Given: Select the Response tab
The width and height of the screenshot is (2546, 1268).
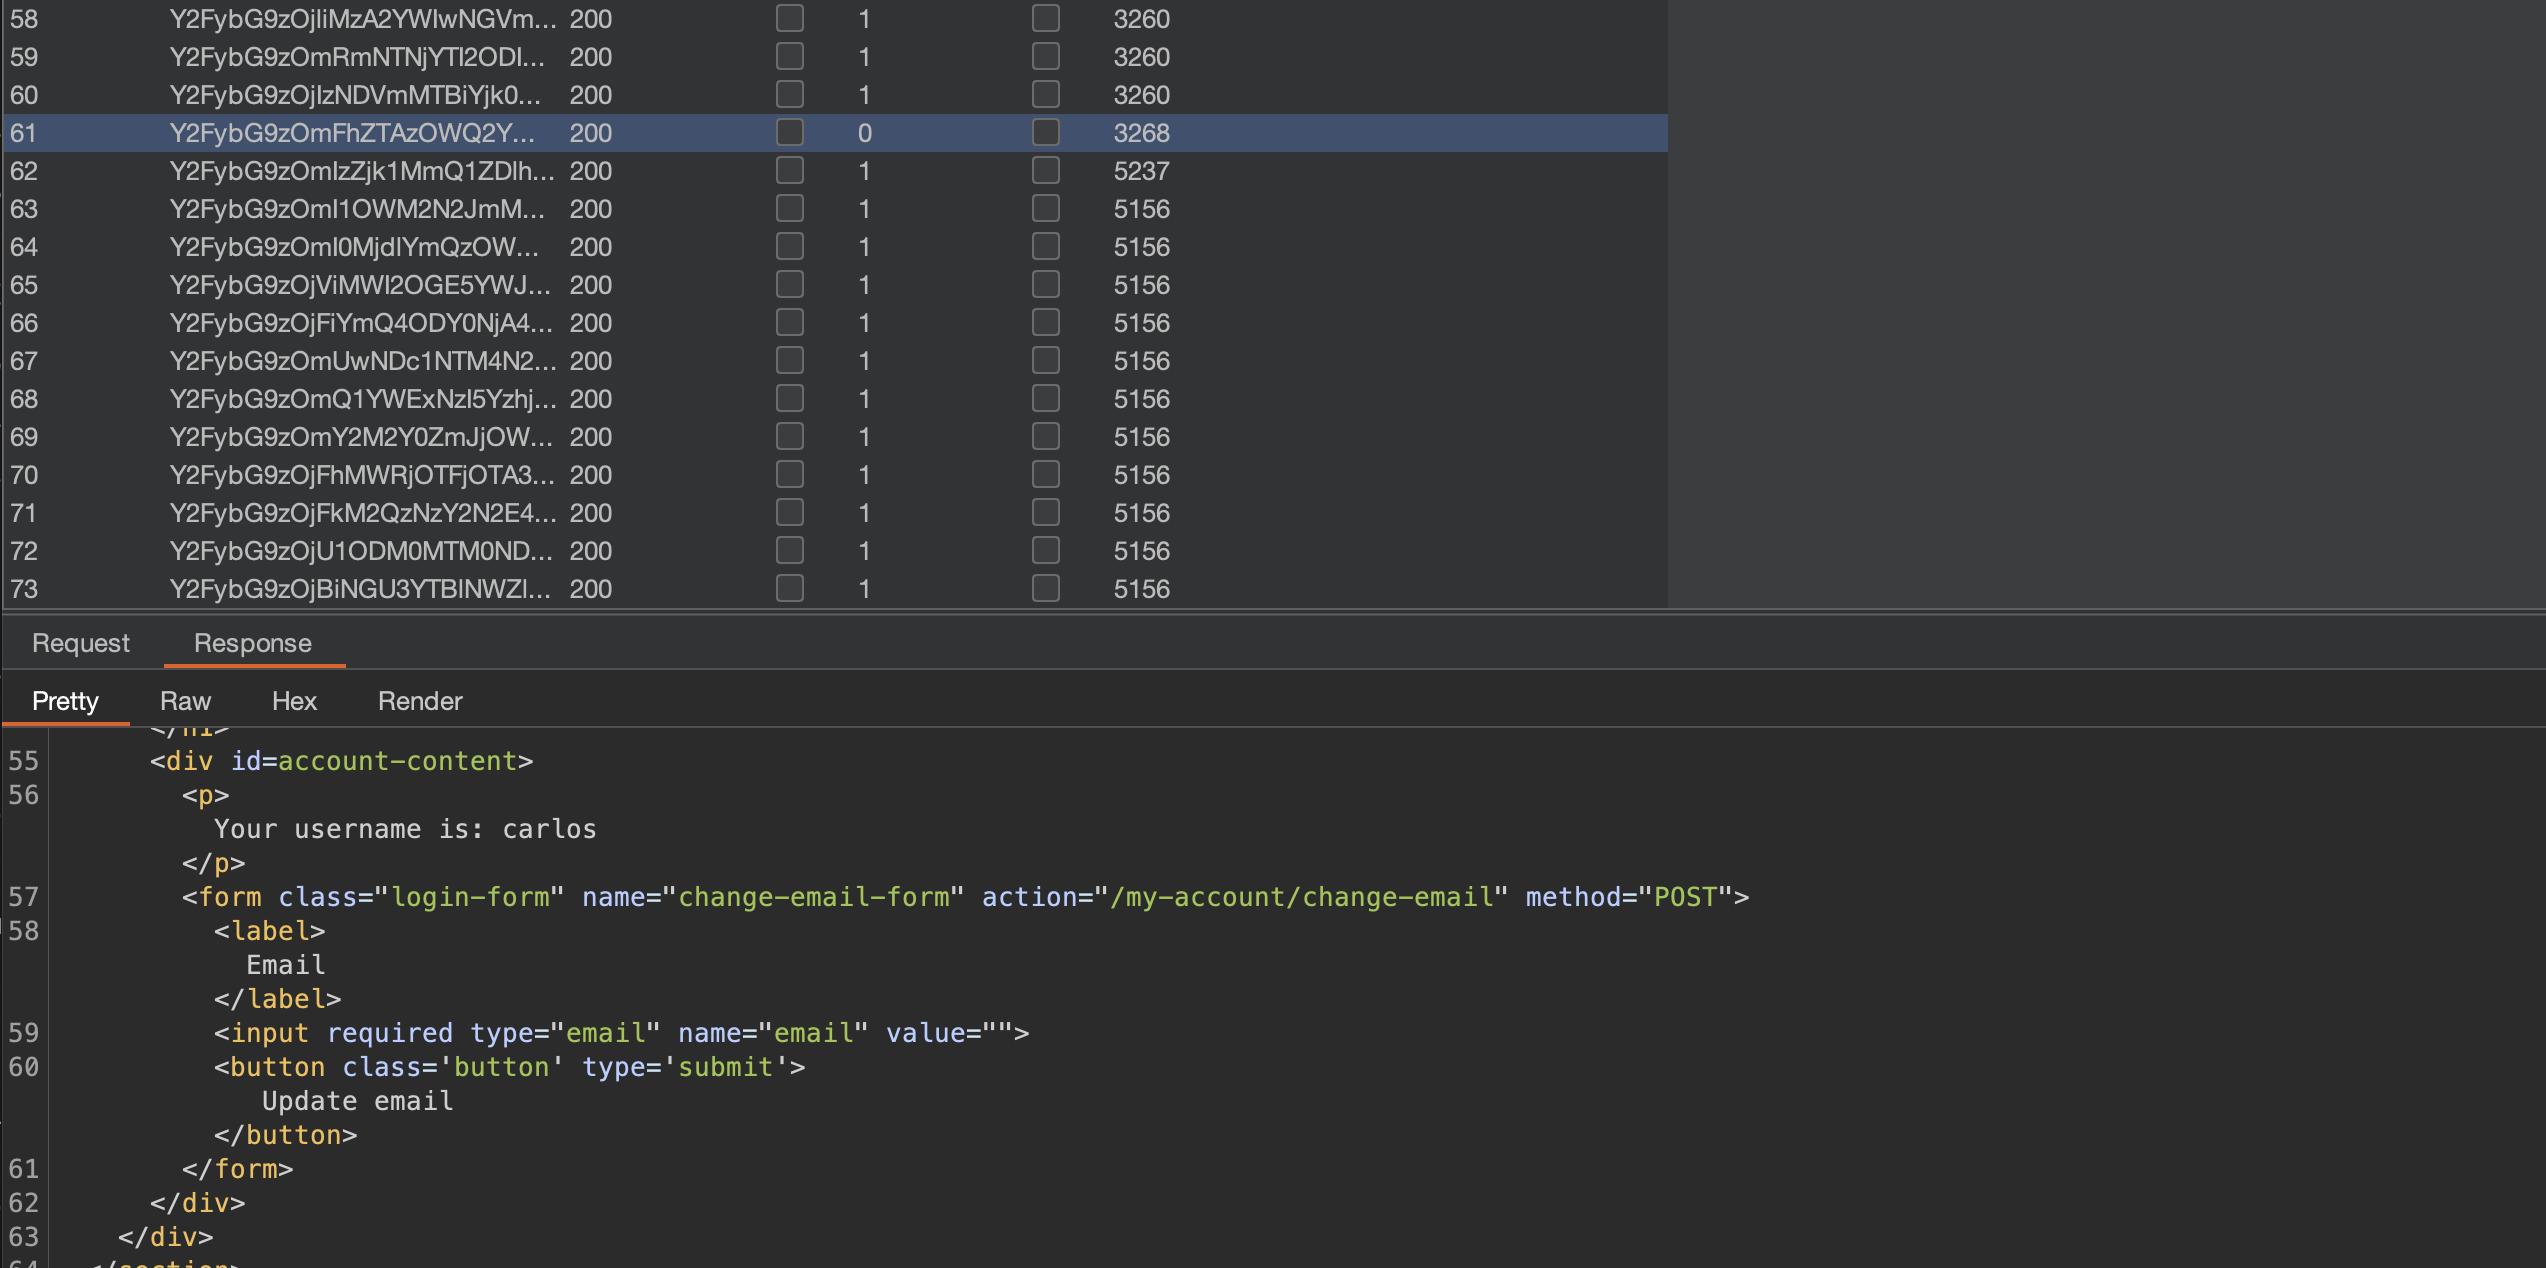Looking at the screenshot, I should [253, 643].
